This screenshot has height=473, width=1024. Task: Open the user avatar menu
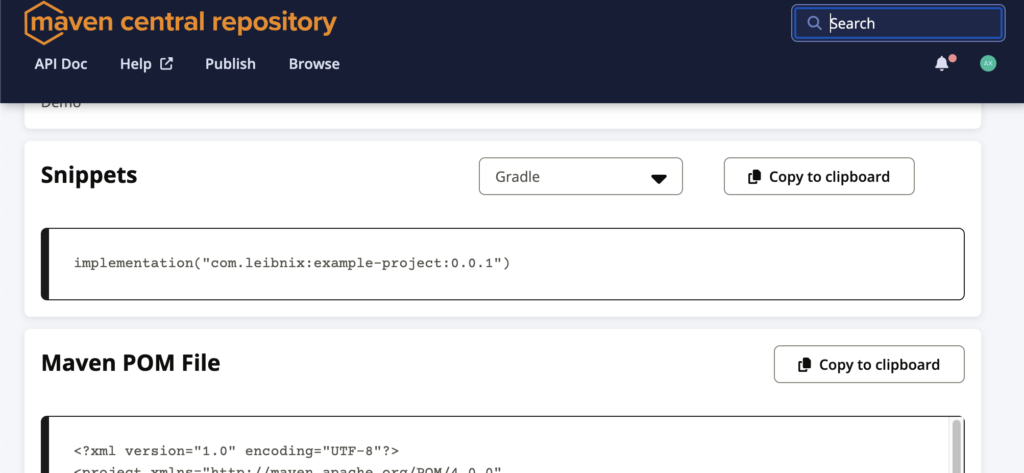[x=988, y=64]
